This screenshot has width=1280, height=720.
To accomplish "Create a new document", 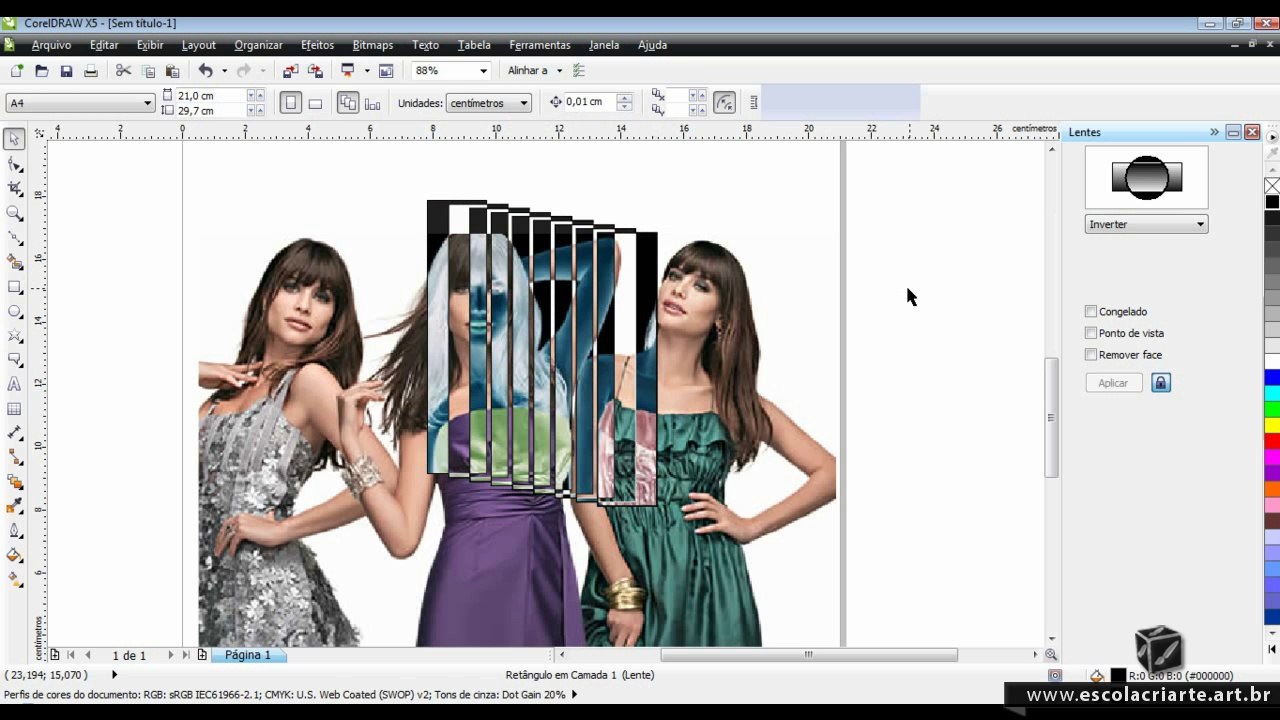I will pos(16,71).
